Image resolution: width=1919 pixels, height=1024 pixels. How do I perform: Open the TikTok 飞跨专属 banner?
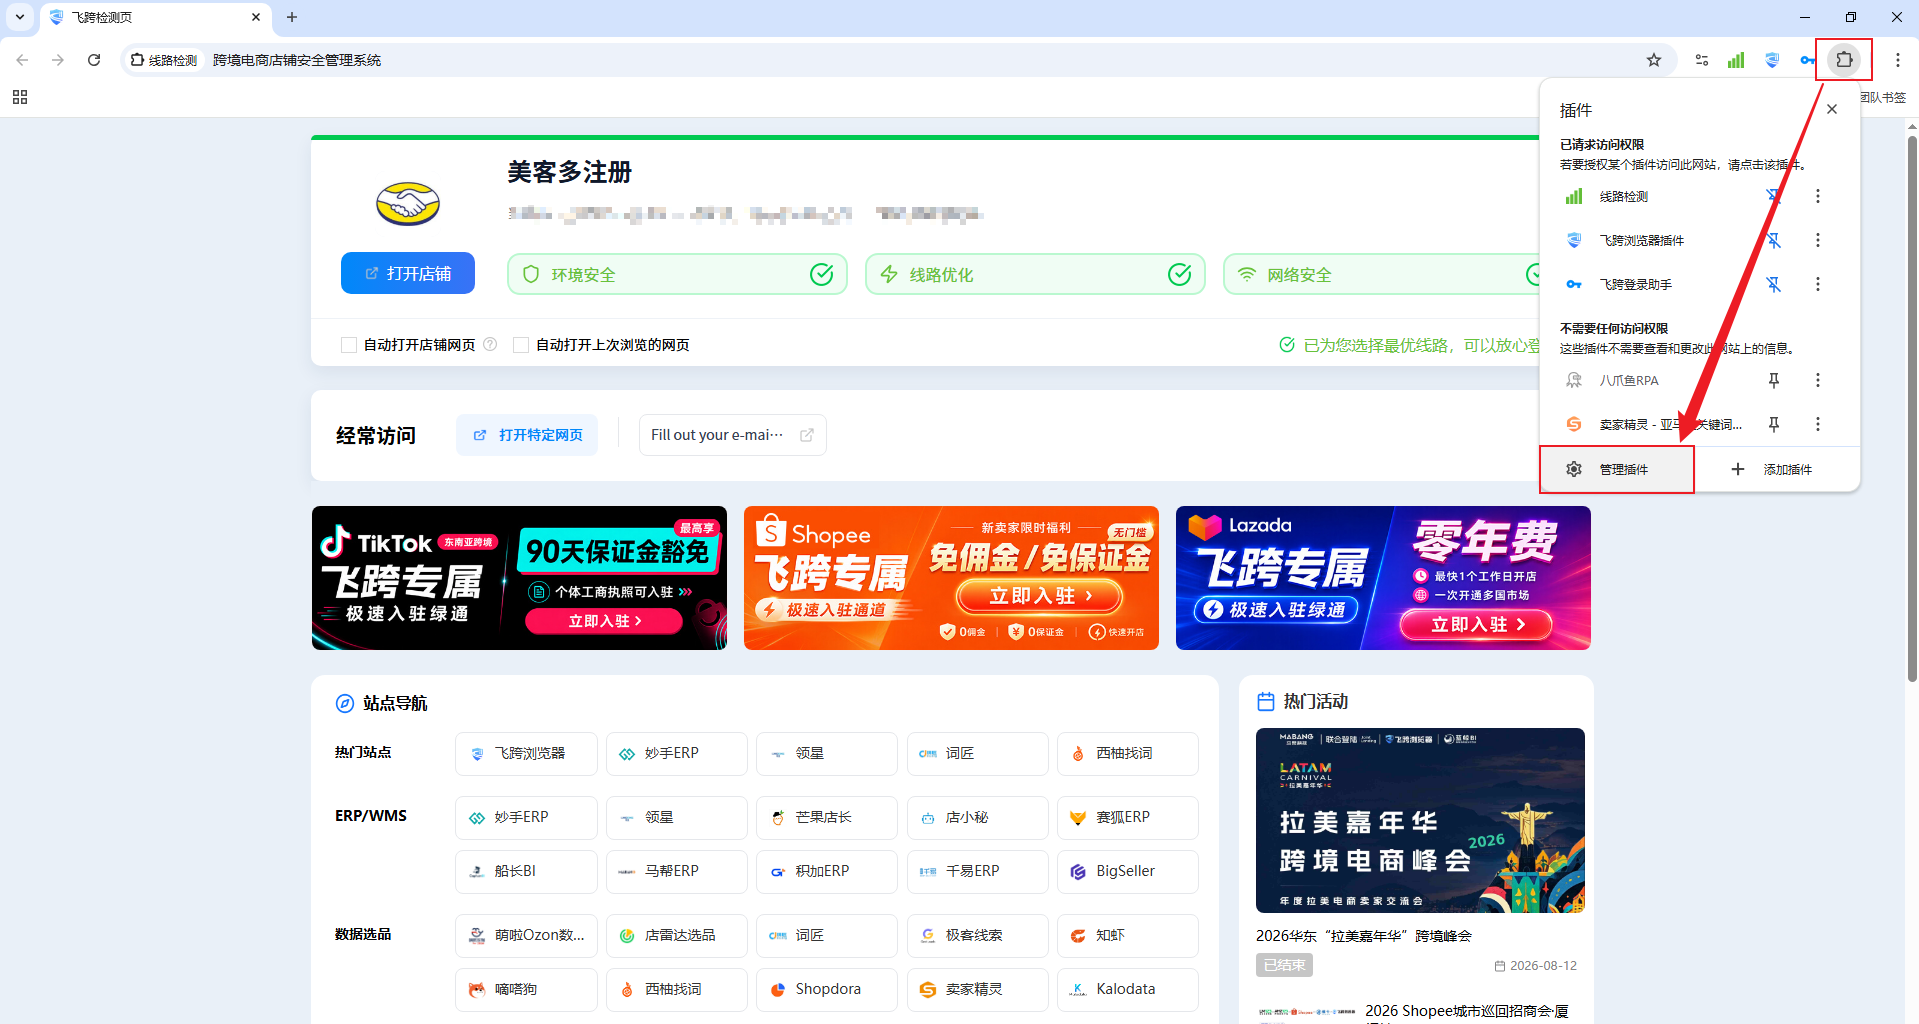click(x=519, y=578)
